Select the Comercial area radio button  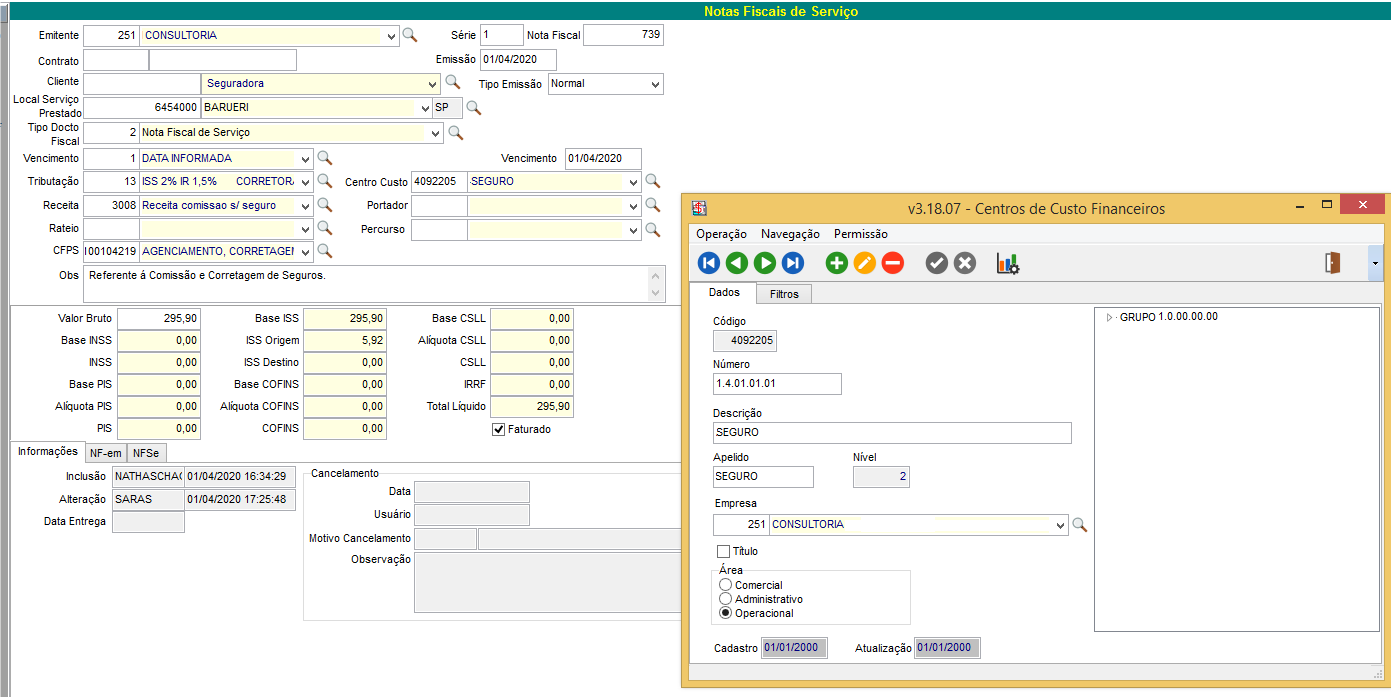726,585
